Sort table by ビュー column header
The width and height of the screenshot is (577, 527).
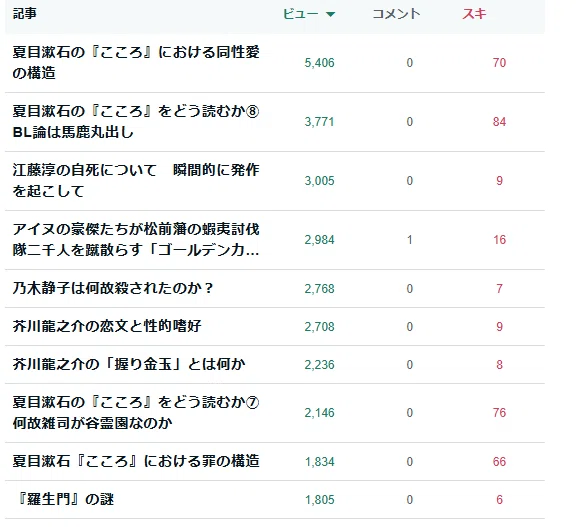pyautogui.click(x=300, y=14)
